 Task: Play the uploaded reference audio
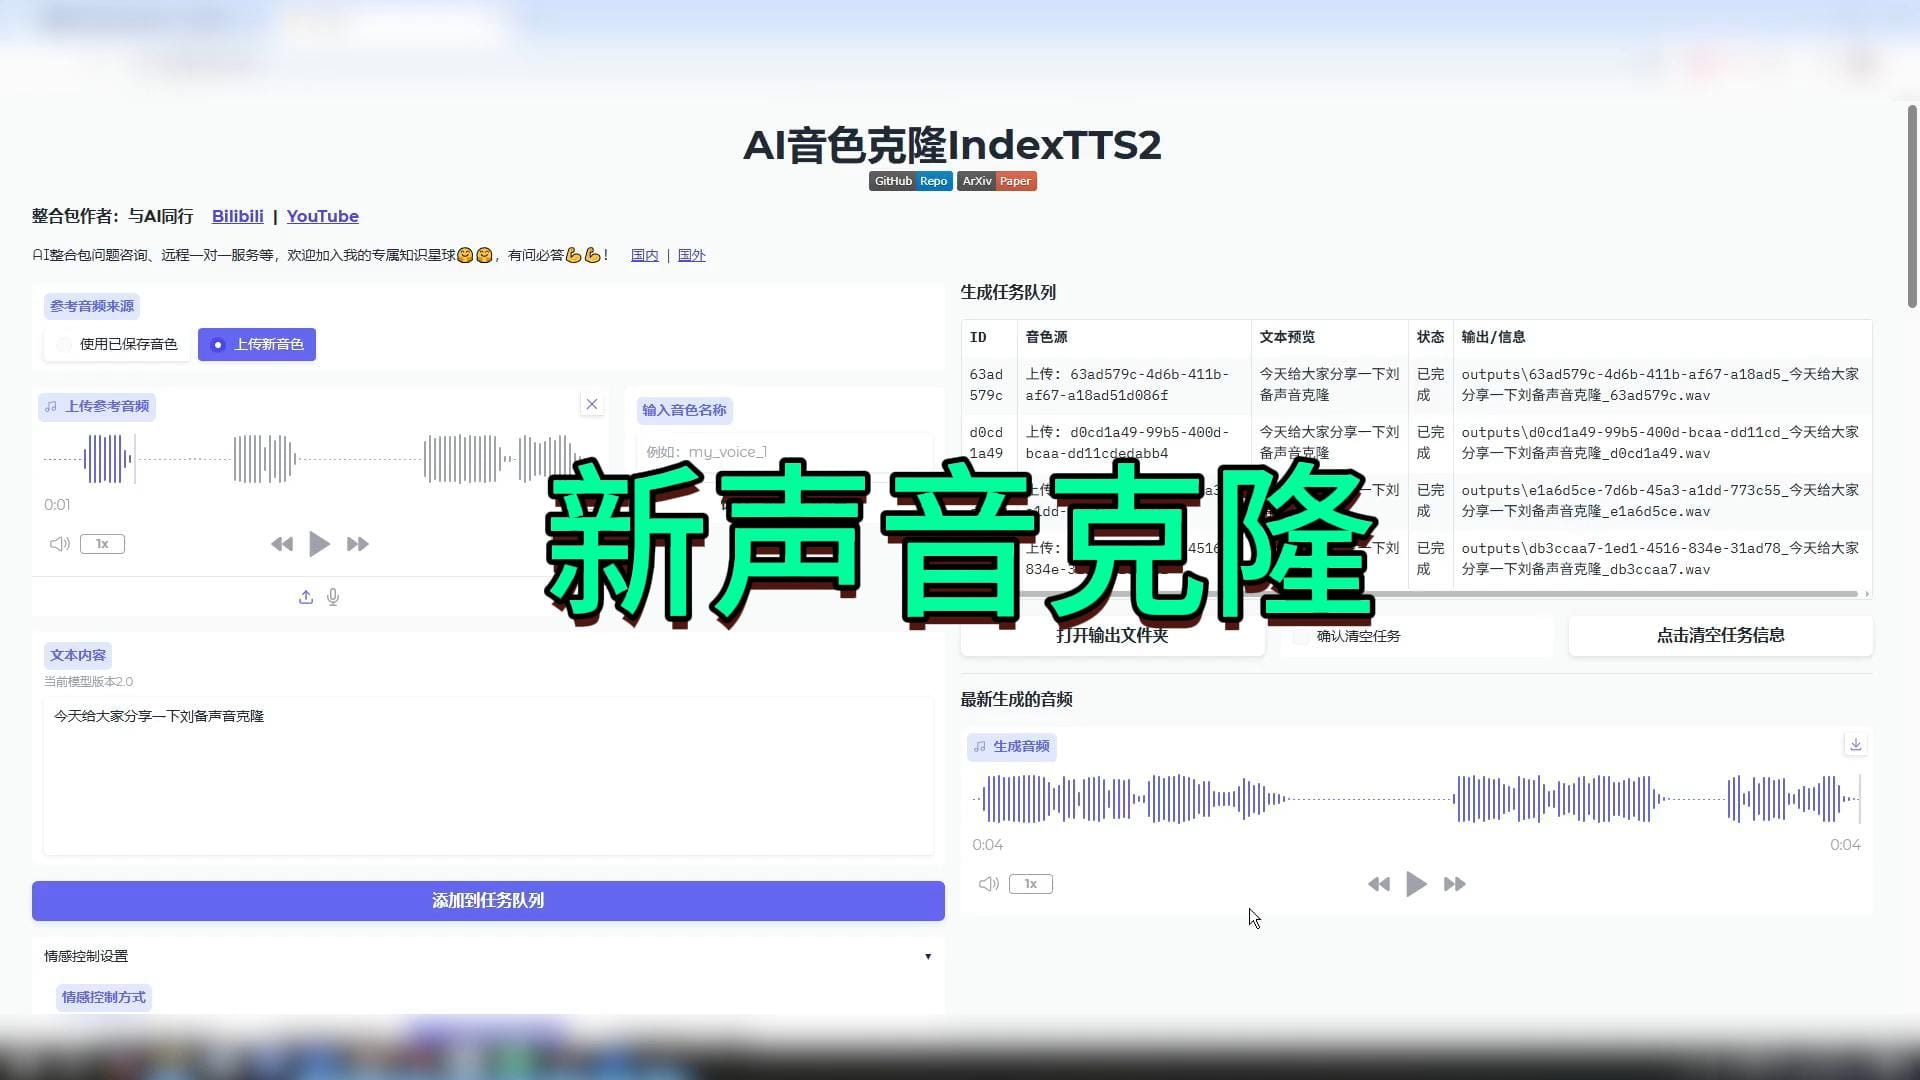point(319,544)
